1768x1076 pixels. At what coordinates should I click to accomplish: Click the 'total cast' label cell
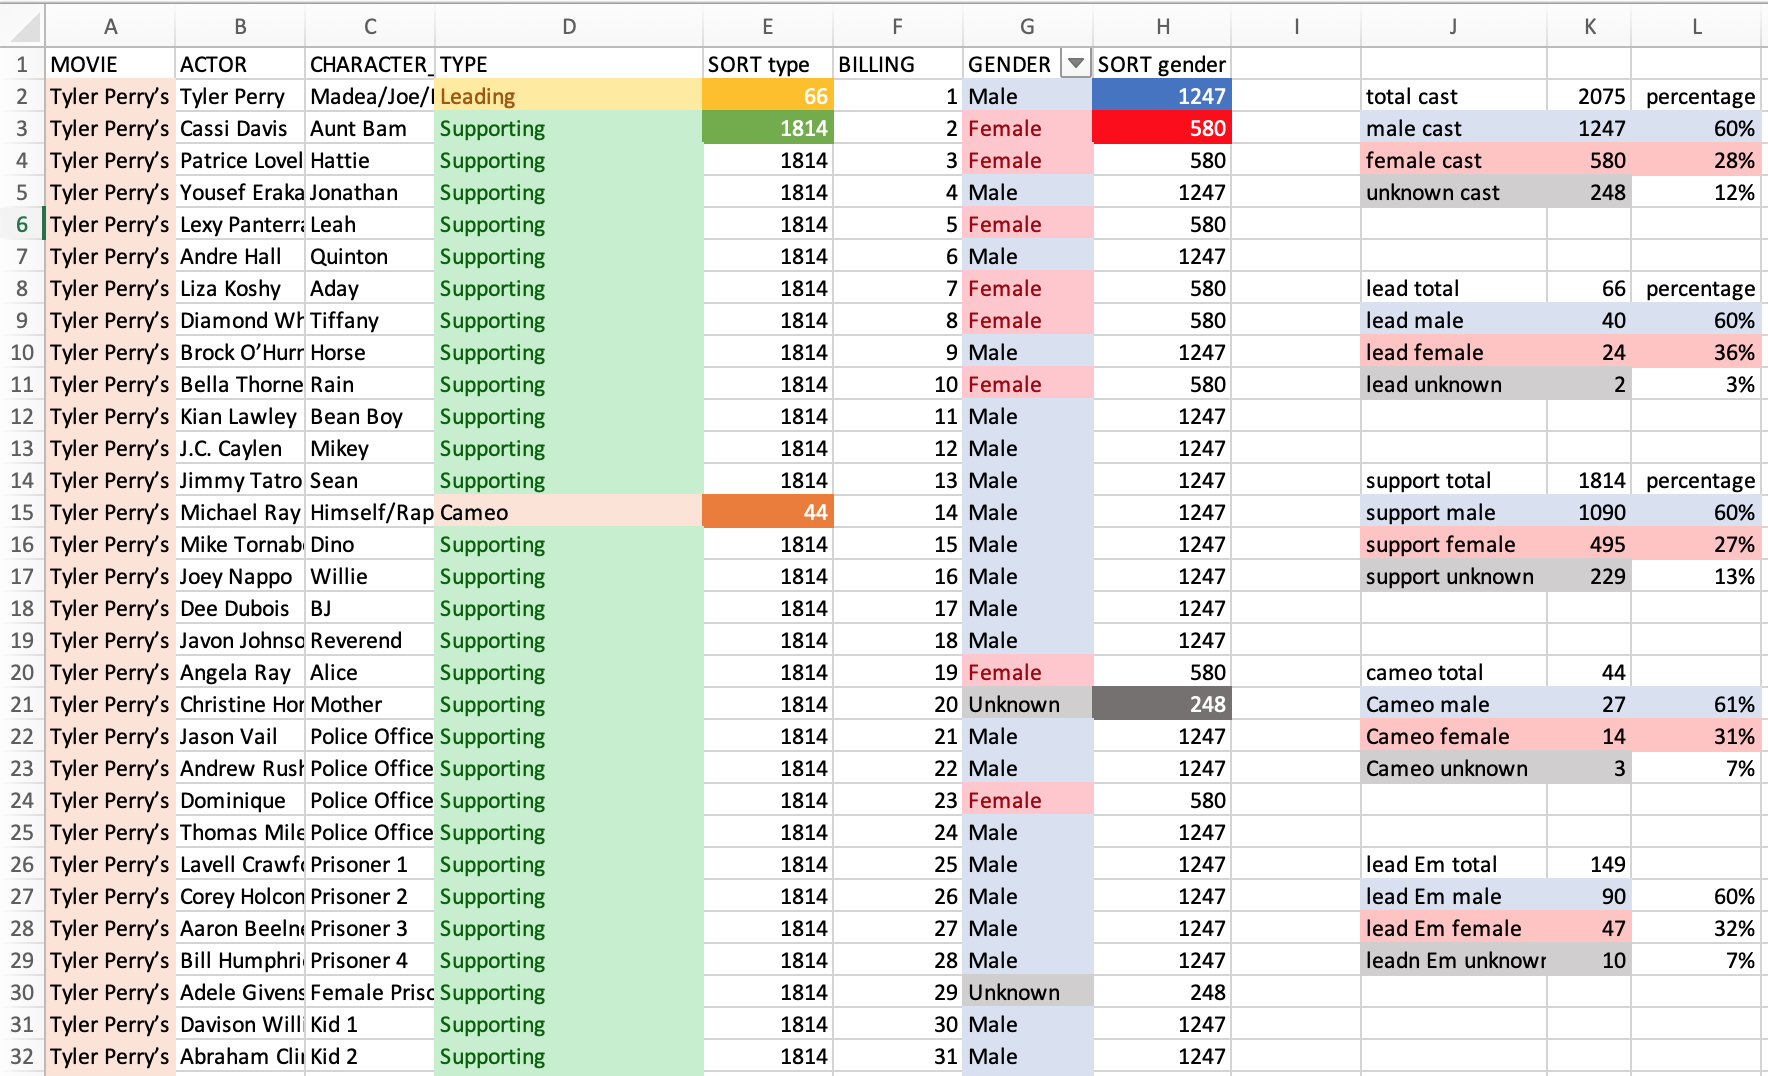pos(1453,96)
